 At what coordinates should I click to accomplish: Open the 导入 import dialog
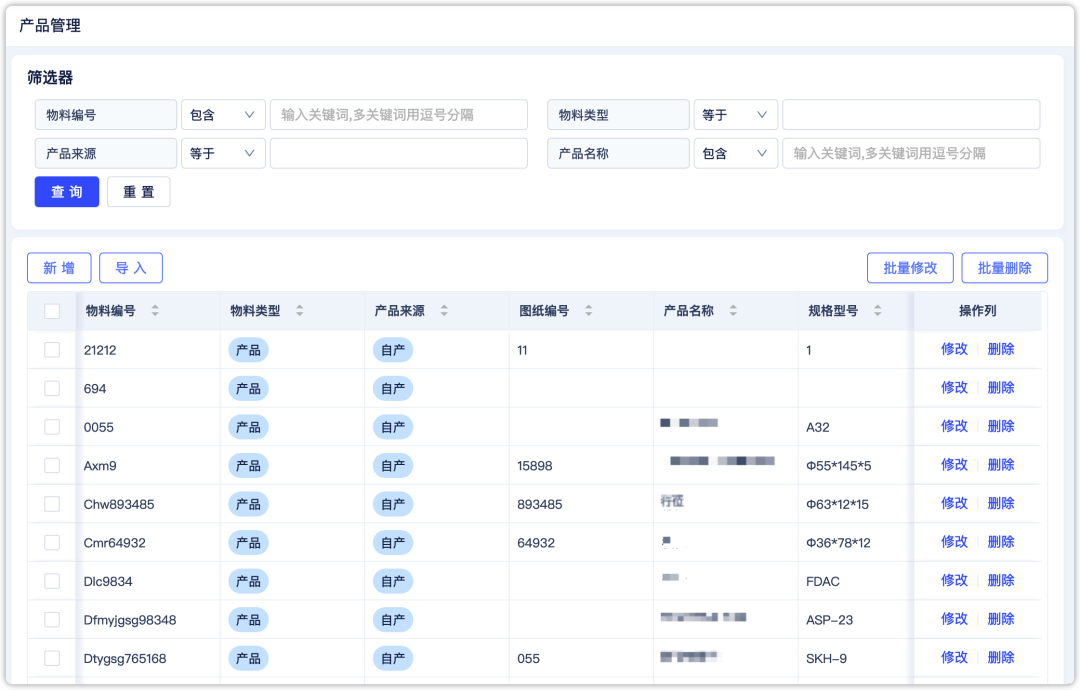[130, 267]
